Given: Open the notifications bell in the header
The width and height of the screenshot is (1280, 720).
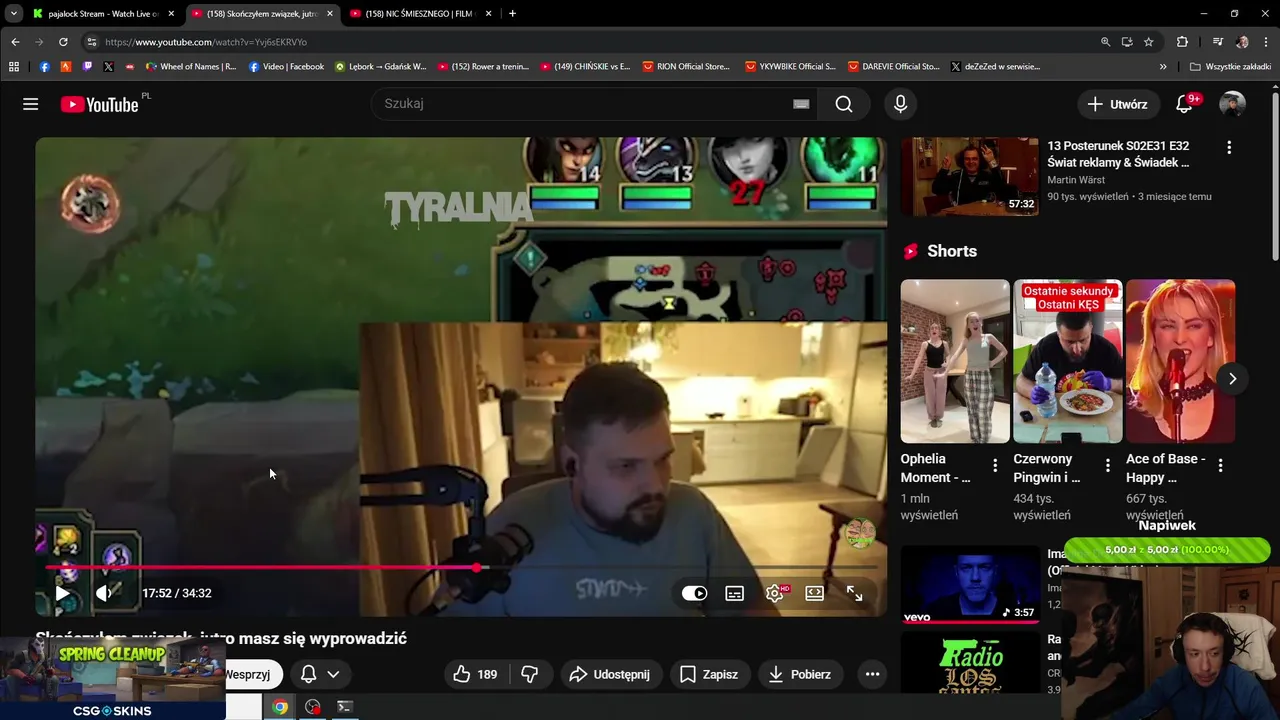Looking at the screenshot, I should [1186, 104].
